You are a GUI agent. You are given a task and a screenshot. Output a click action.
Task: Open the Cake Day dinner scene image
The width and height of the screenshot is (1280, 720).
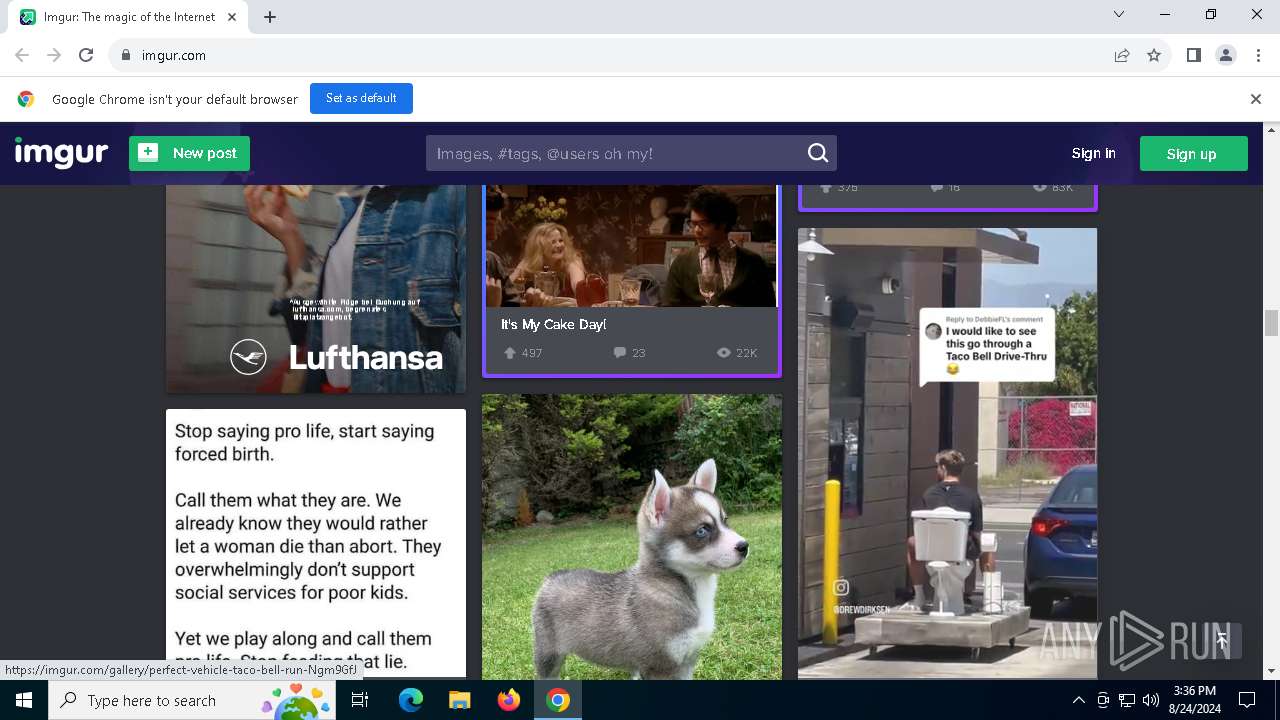click(x=632, y=246)
